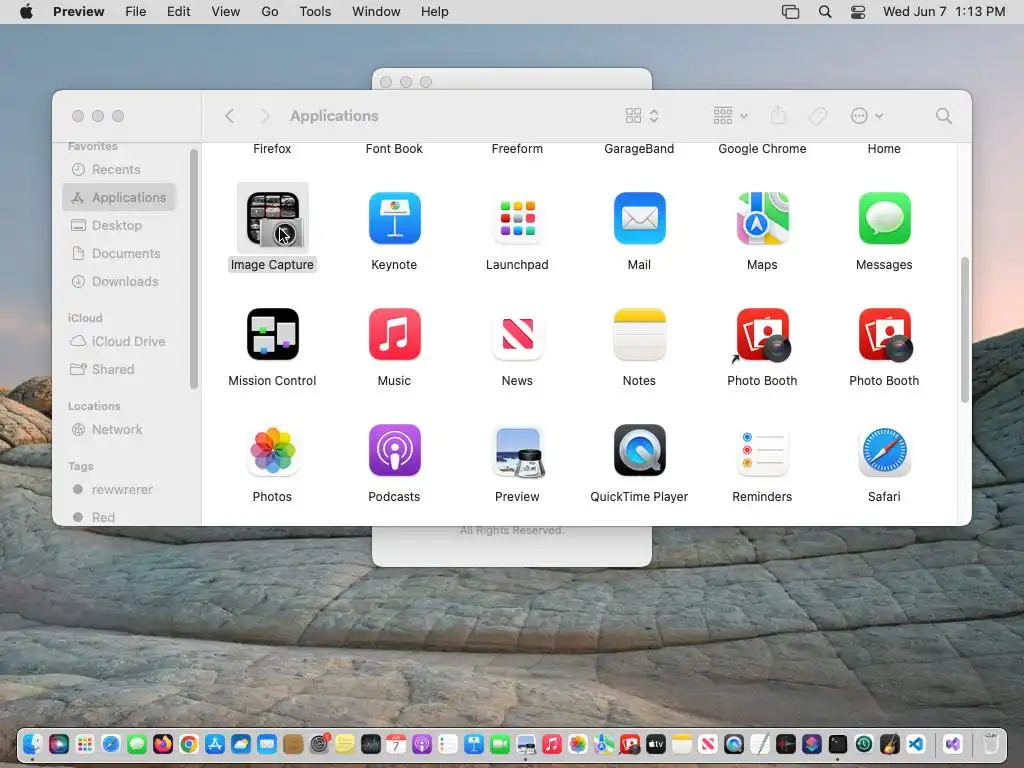Open the Apple menu

(26, 11)
